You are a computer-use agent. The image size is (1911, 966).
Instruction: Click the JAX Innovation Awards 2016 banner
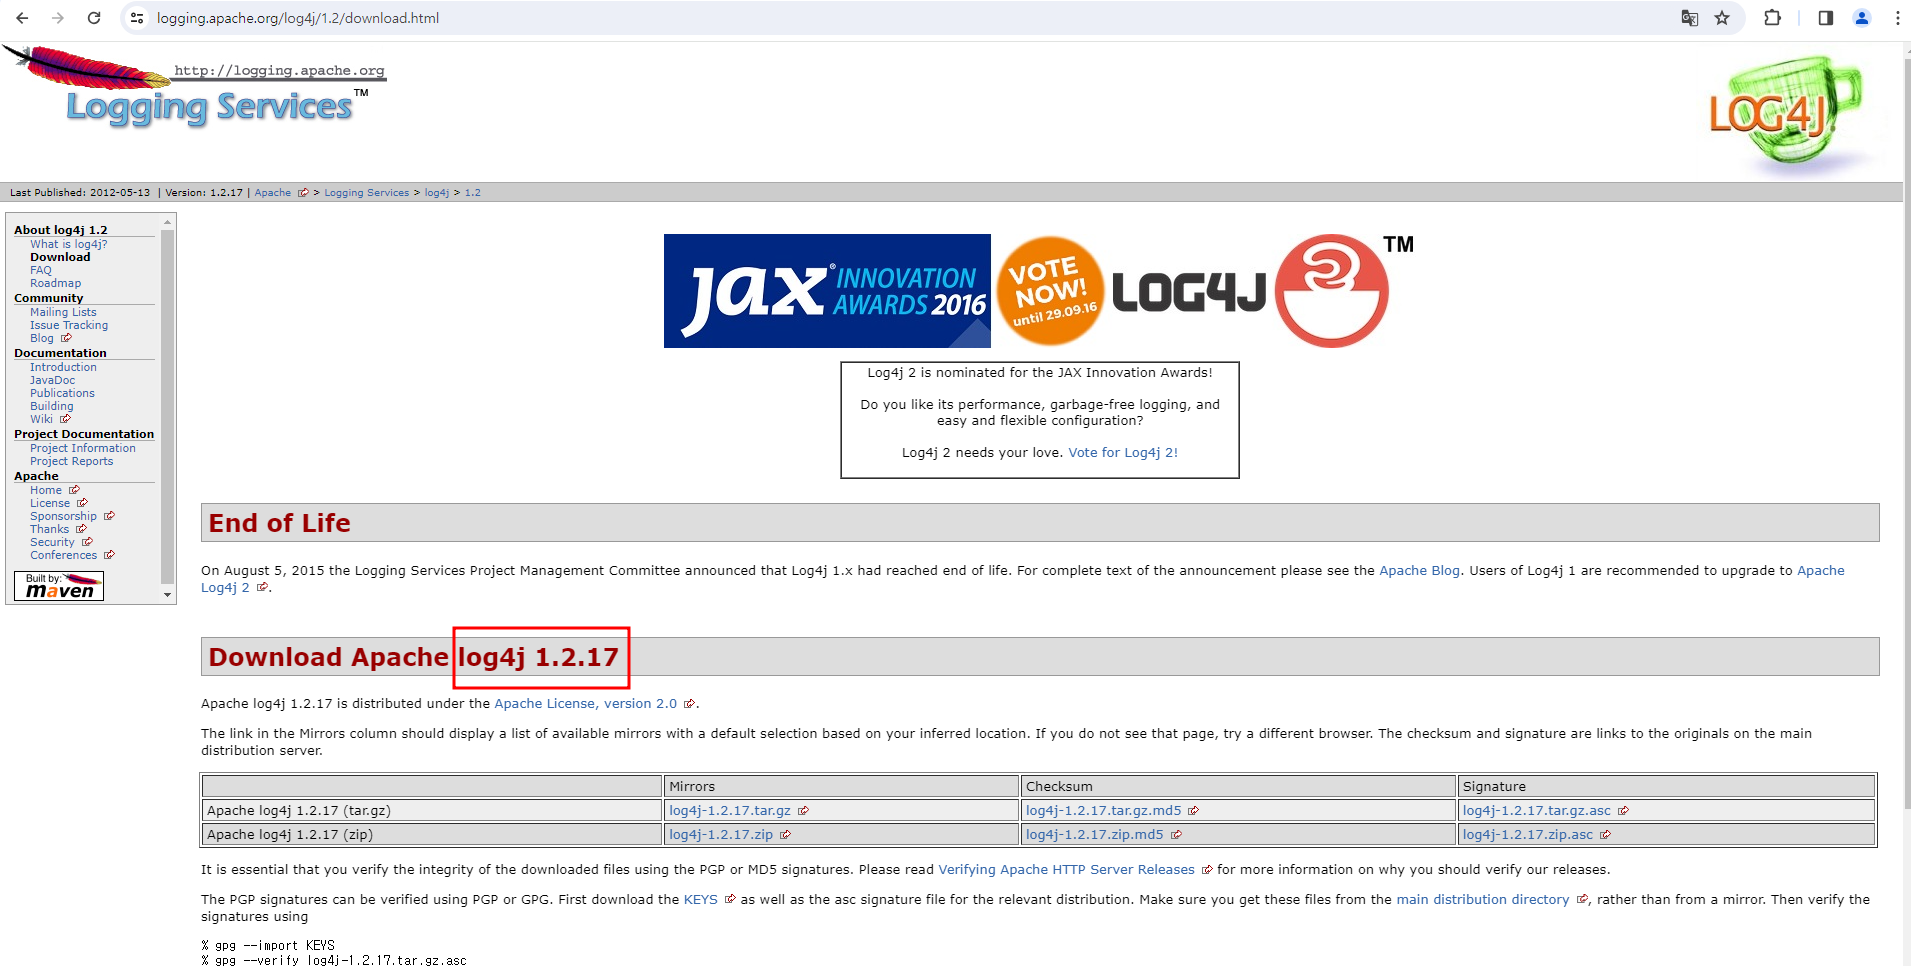point(827,291)
